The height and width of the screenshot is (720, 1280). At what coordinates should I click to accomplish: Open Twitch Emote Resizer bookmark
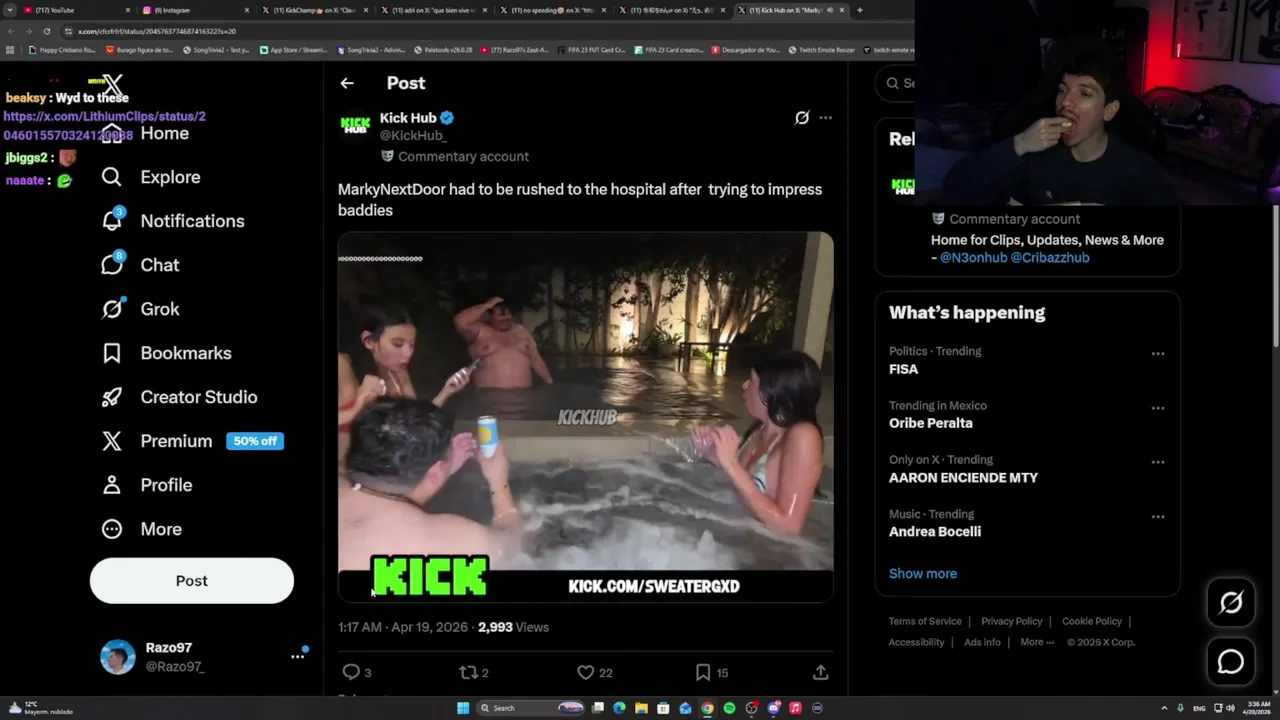coord(821,49)
